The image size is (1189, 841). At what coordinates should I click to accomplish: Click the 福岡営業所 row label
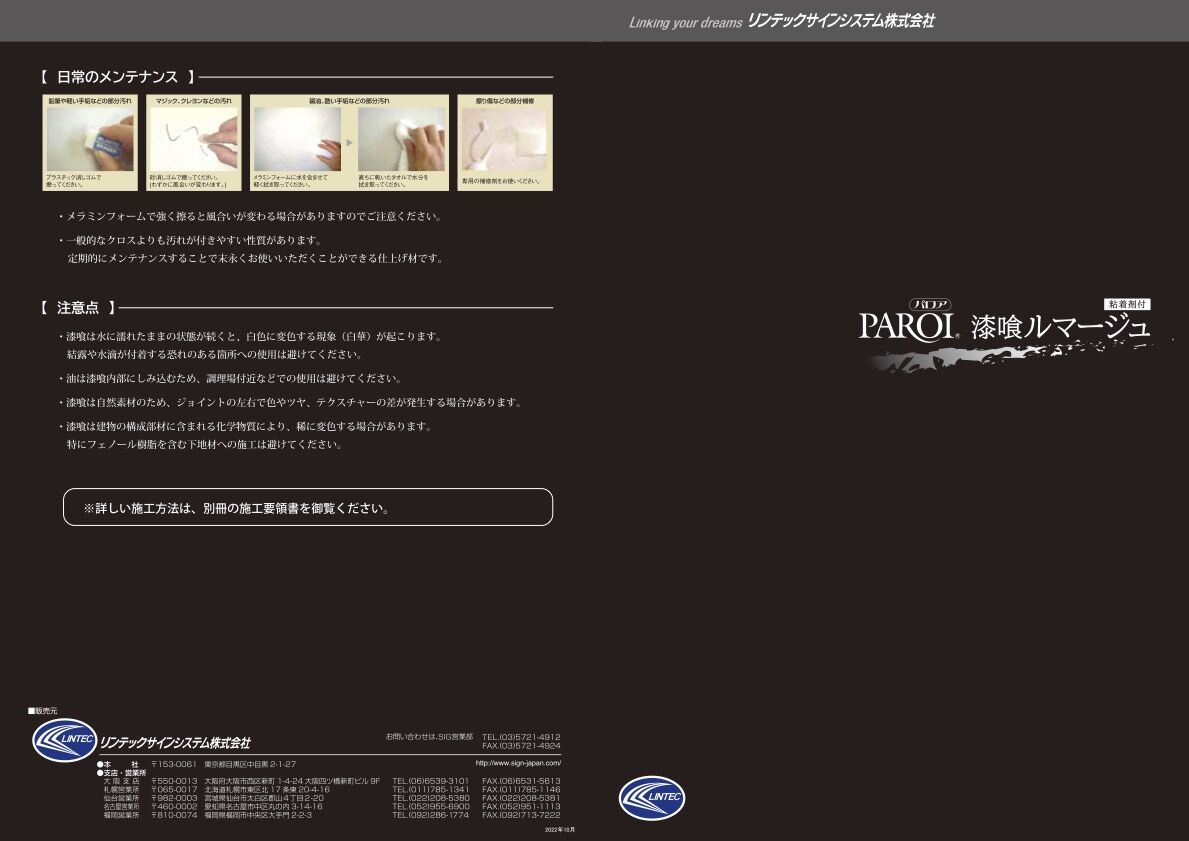point(121,815)
